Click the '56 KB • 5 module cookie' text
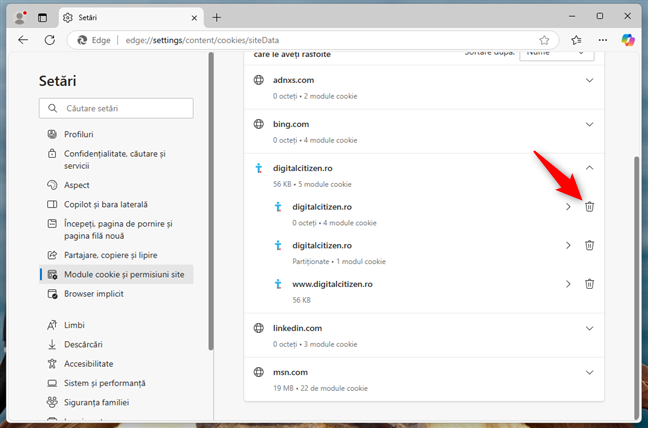The image size is (648, 428). 312,184
